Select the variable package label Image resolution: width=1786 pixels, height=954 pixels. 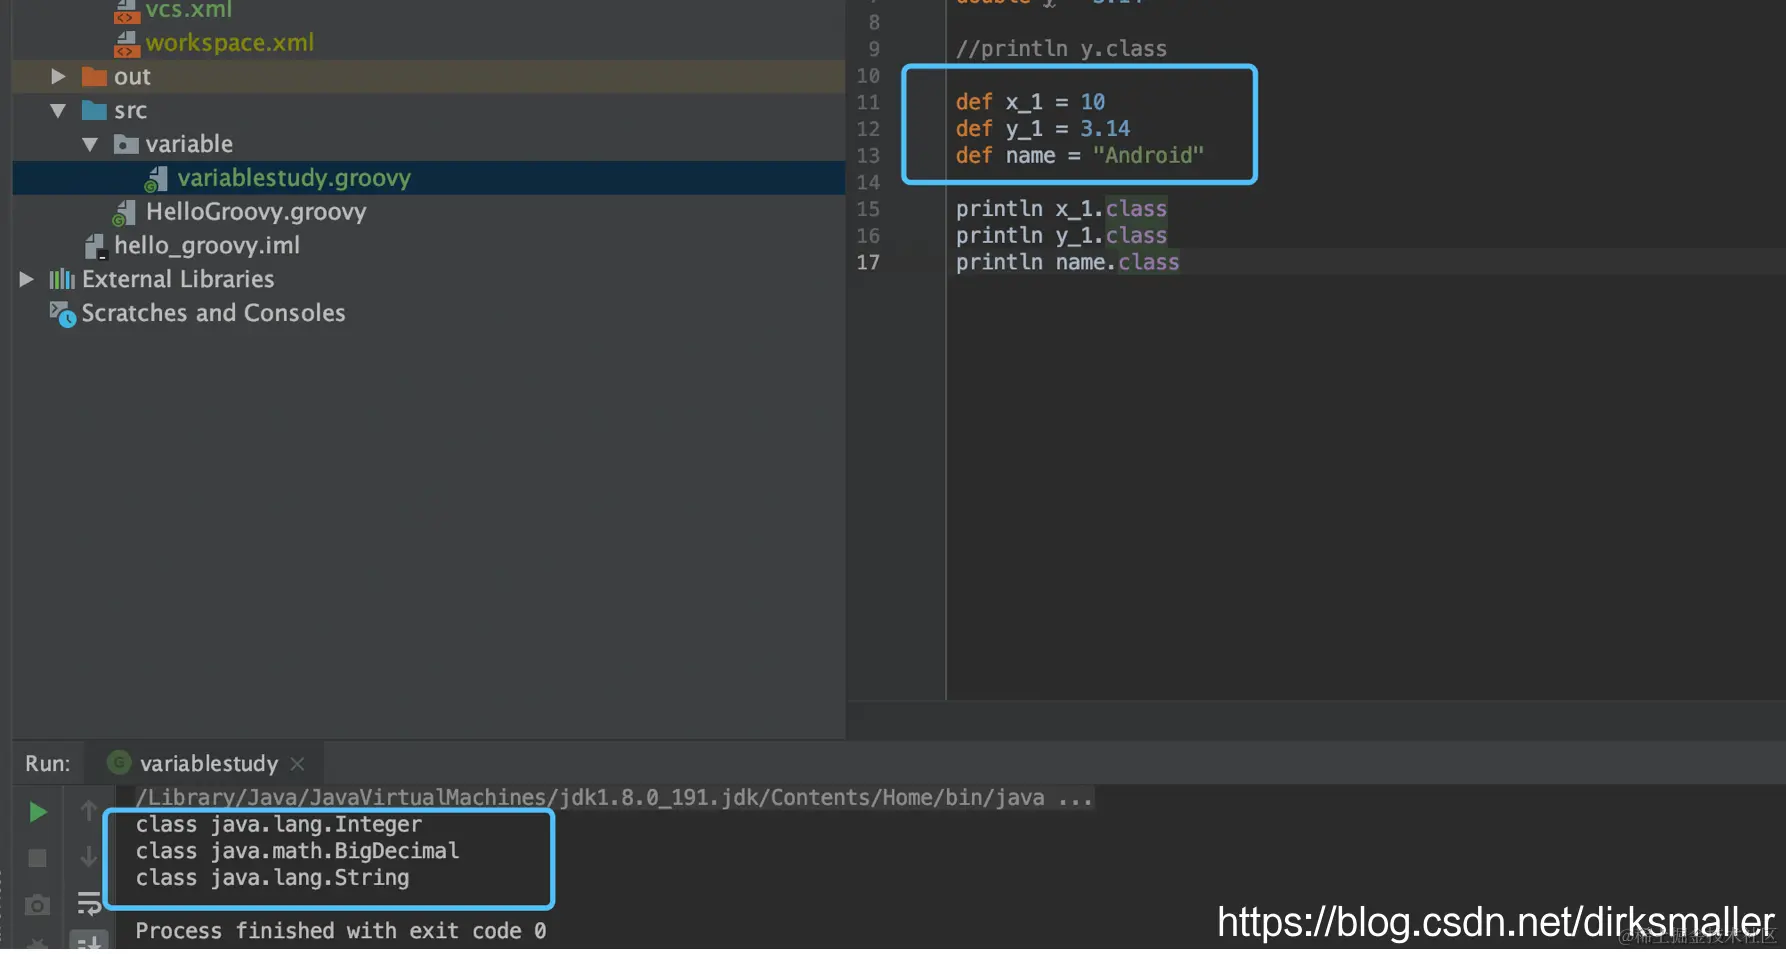pos(189,144)
